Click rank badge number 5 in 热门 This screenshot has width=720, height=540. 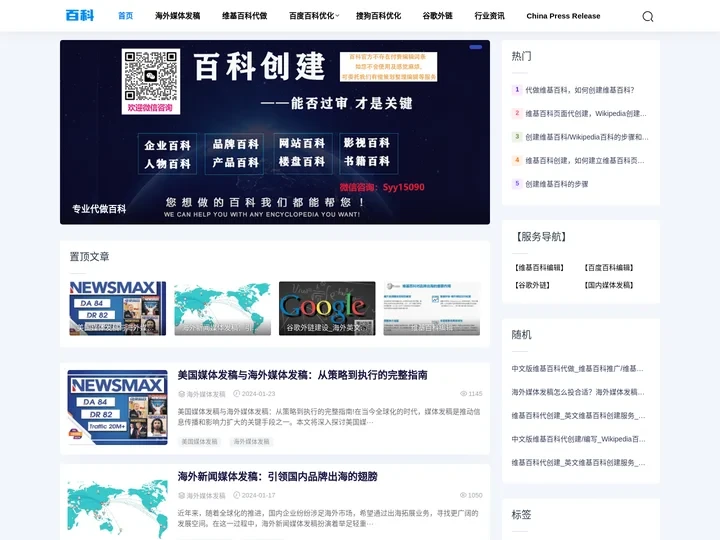517,183
